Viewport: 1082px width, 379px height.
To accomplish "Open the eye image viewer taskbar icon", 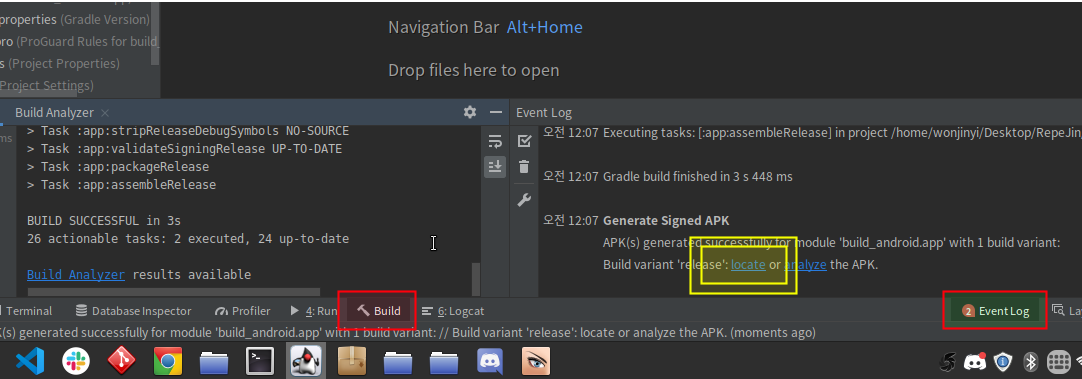I will coord(537,360).
